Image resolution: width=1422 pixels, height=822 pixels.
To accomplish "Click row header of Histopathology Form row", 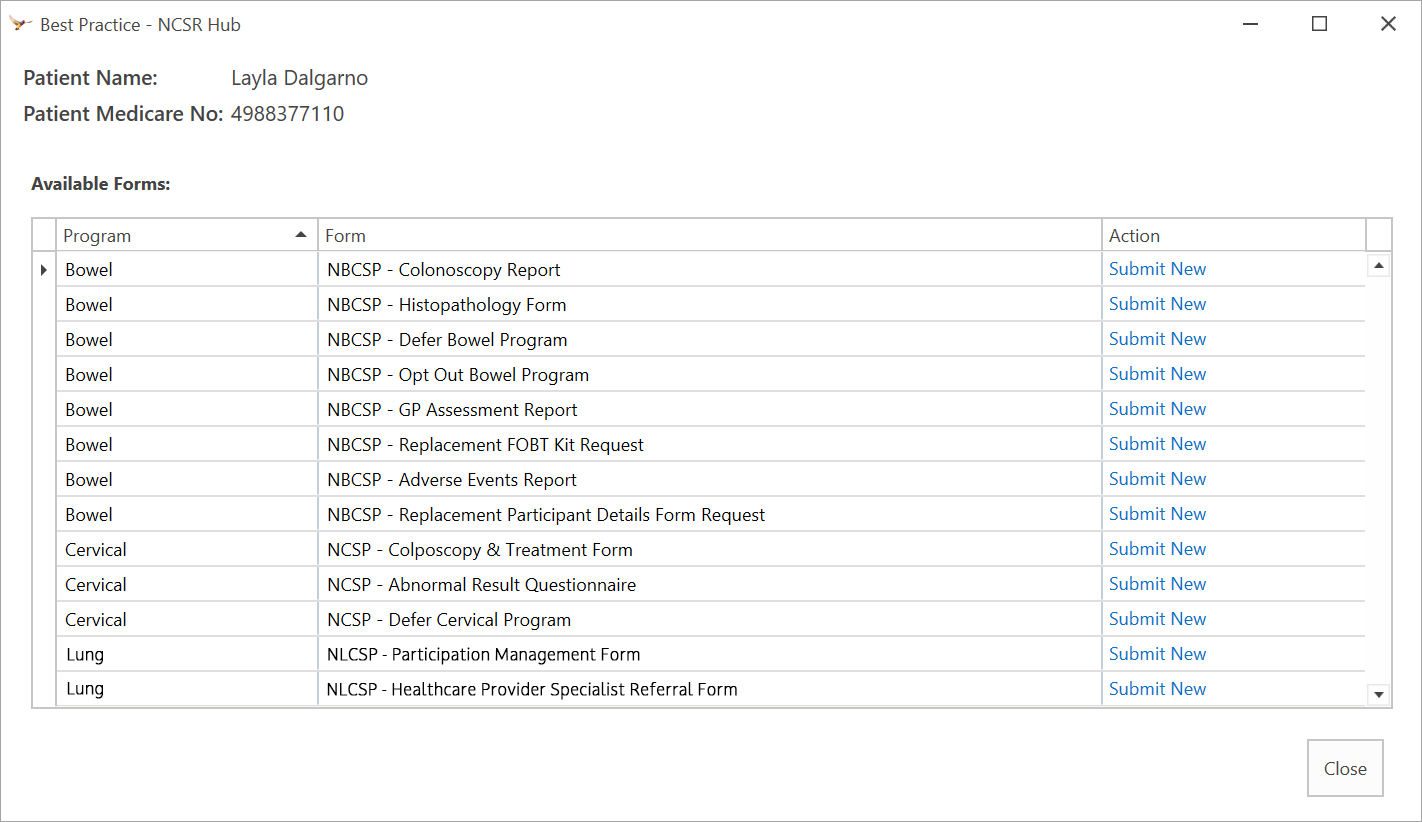I will click(x=44, y=305).
